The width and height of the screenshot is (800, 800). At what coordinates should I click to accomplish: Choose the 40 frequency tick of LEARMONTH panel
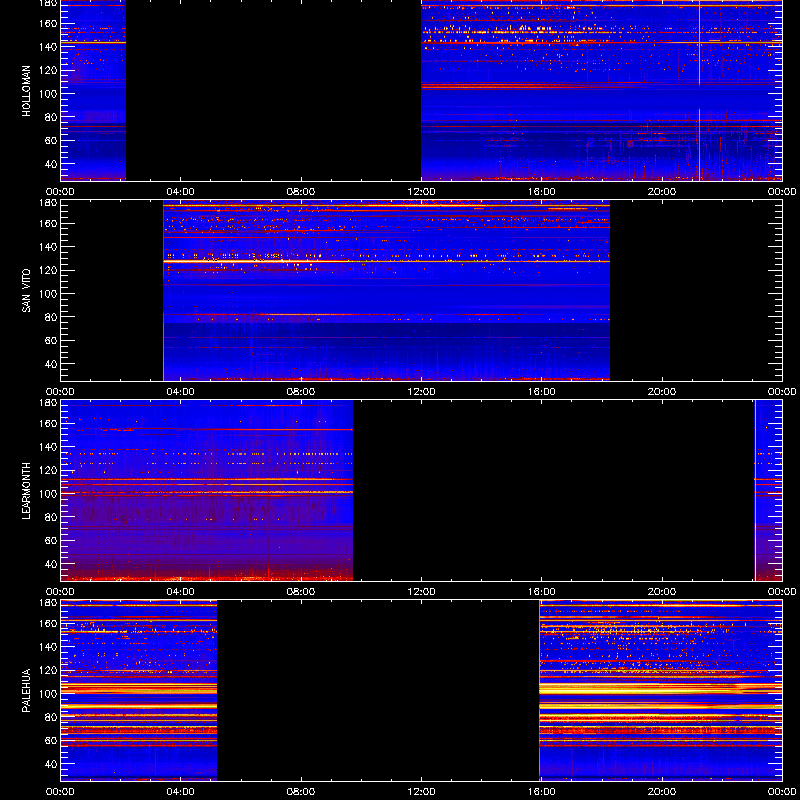click(52, 564)
